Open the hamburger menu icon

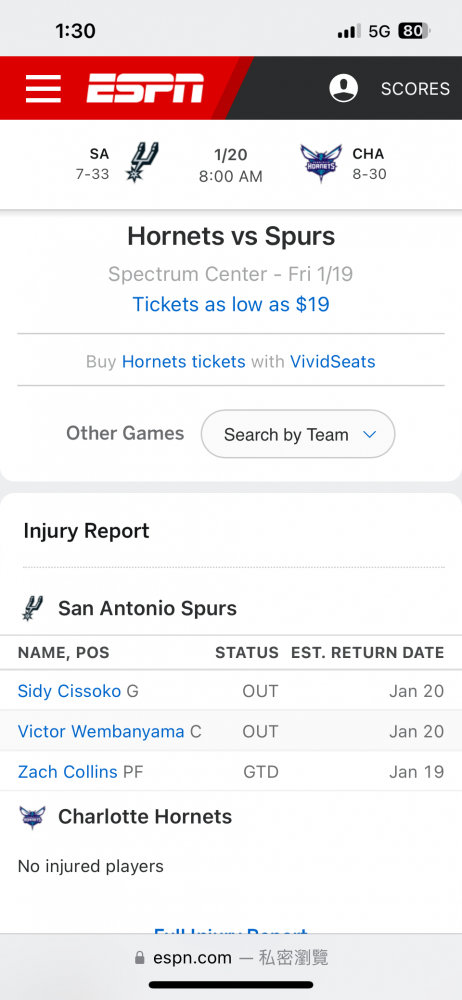(x=43, y=89)
